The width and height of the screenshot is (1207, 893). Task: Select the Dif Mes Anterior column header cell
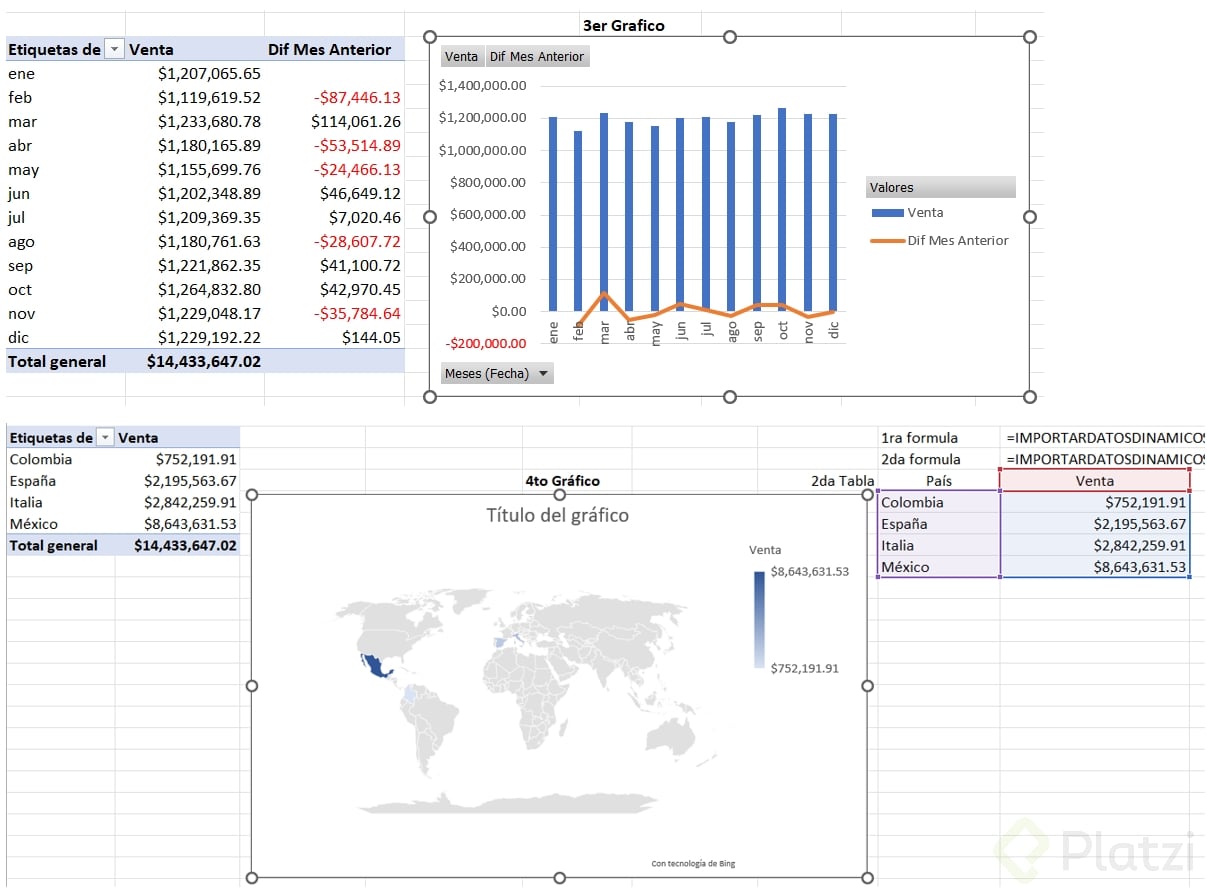coord(334,49)
